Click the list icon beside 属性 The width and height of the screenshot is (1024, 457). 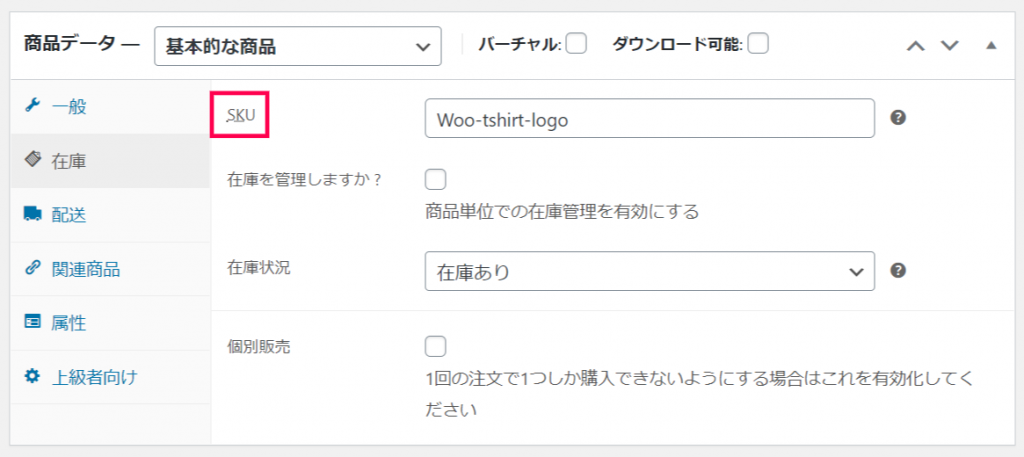[32, 322]
